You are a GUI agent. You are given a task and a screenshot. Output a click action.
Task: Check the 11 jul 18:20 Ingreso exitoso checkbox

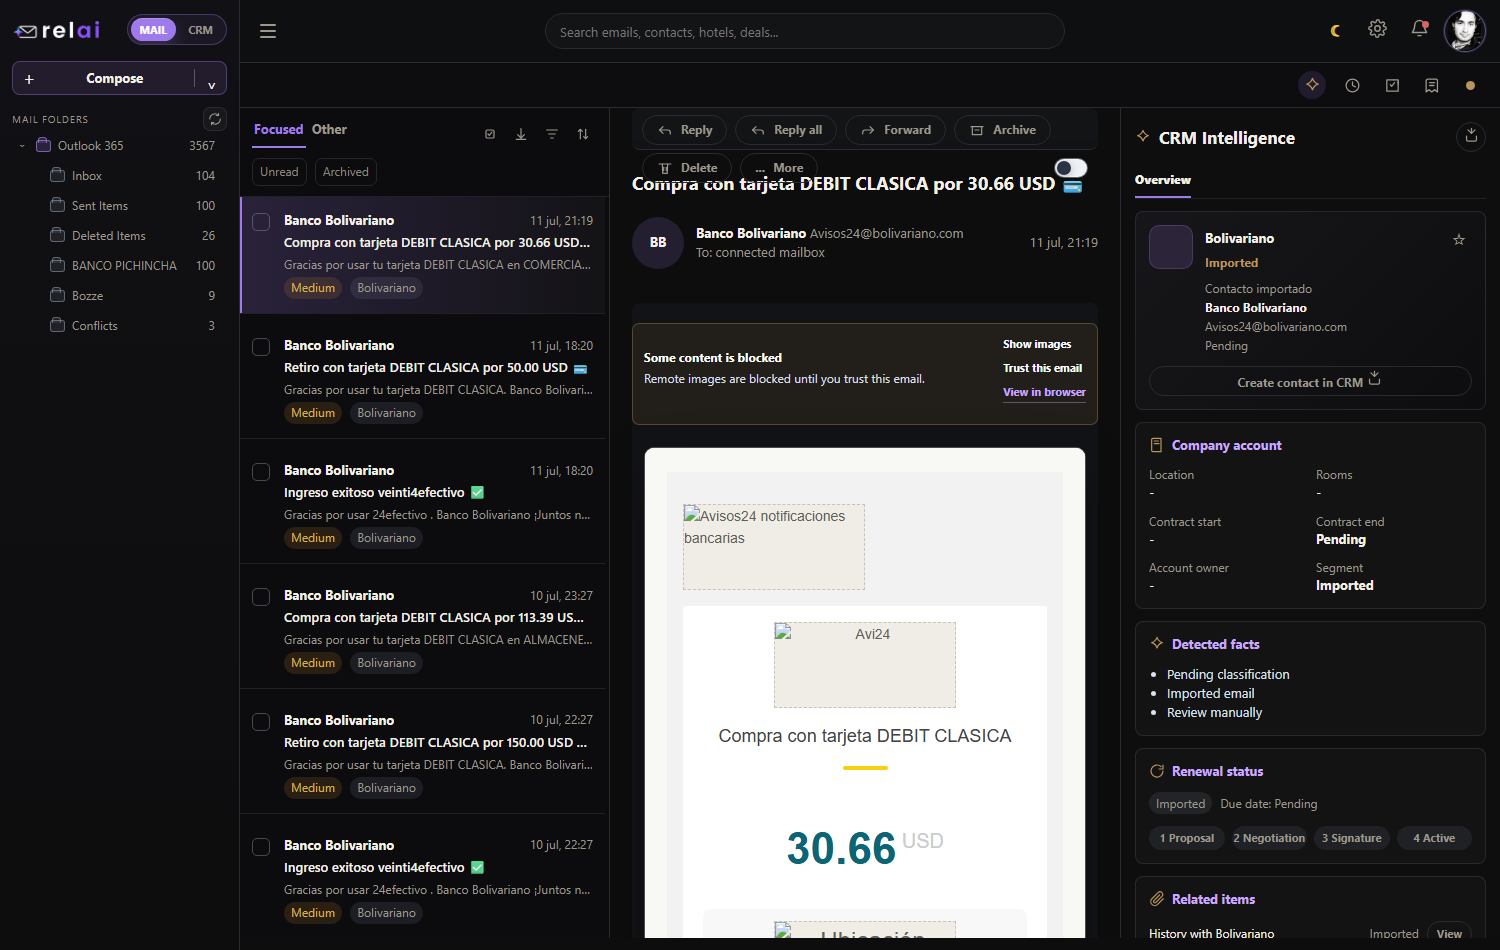click(x=261, y=472)
